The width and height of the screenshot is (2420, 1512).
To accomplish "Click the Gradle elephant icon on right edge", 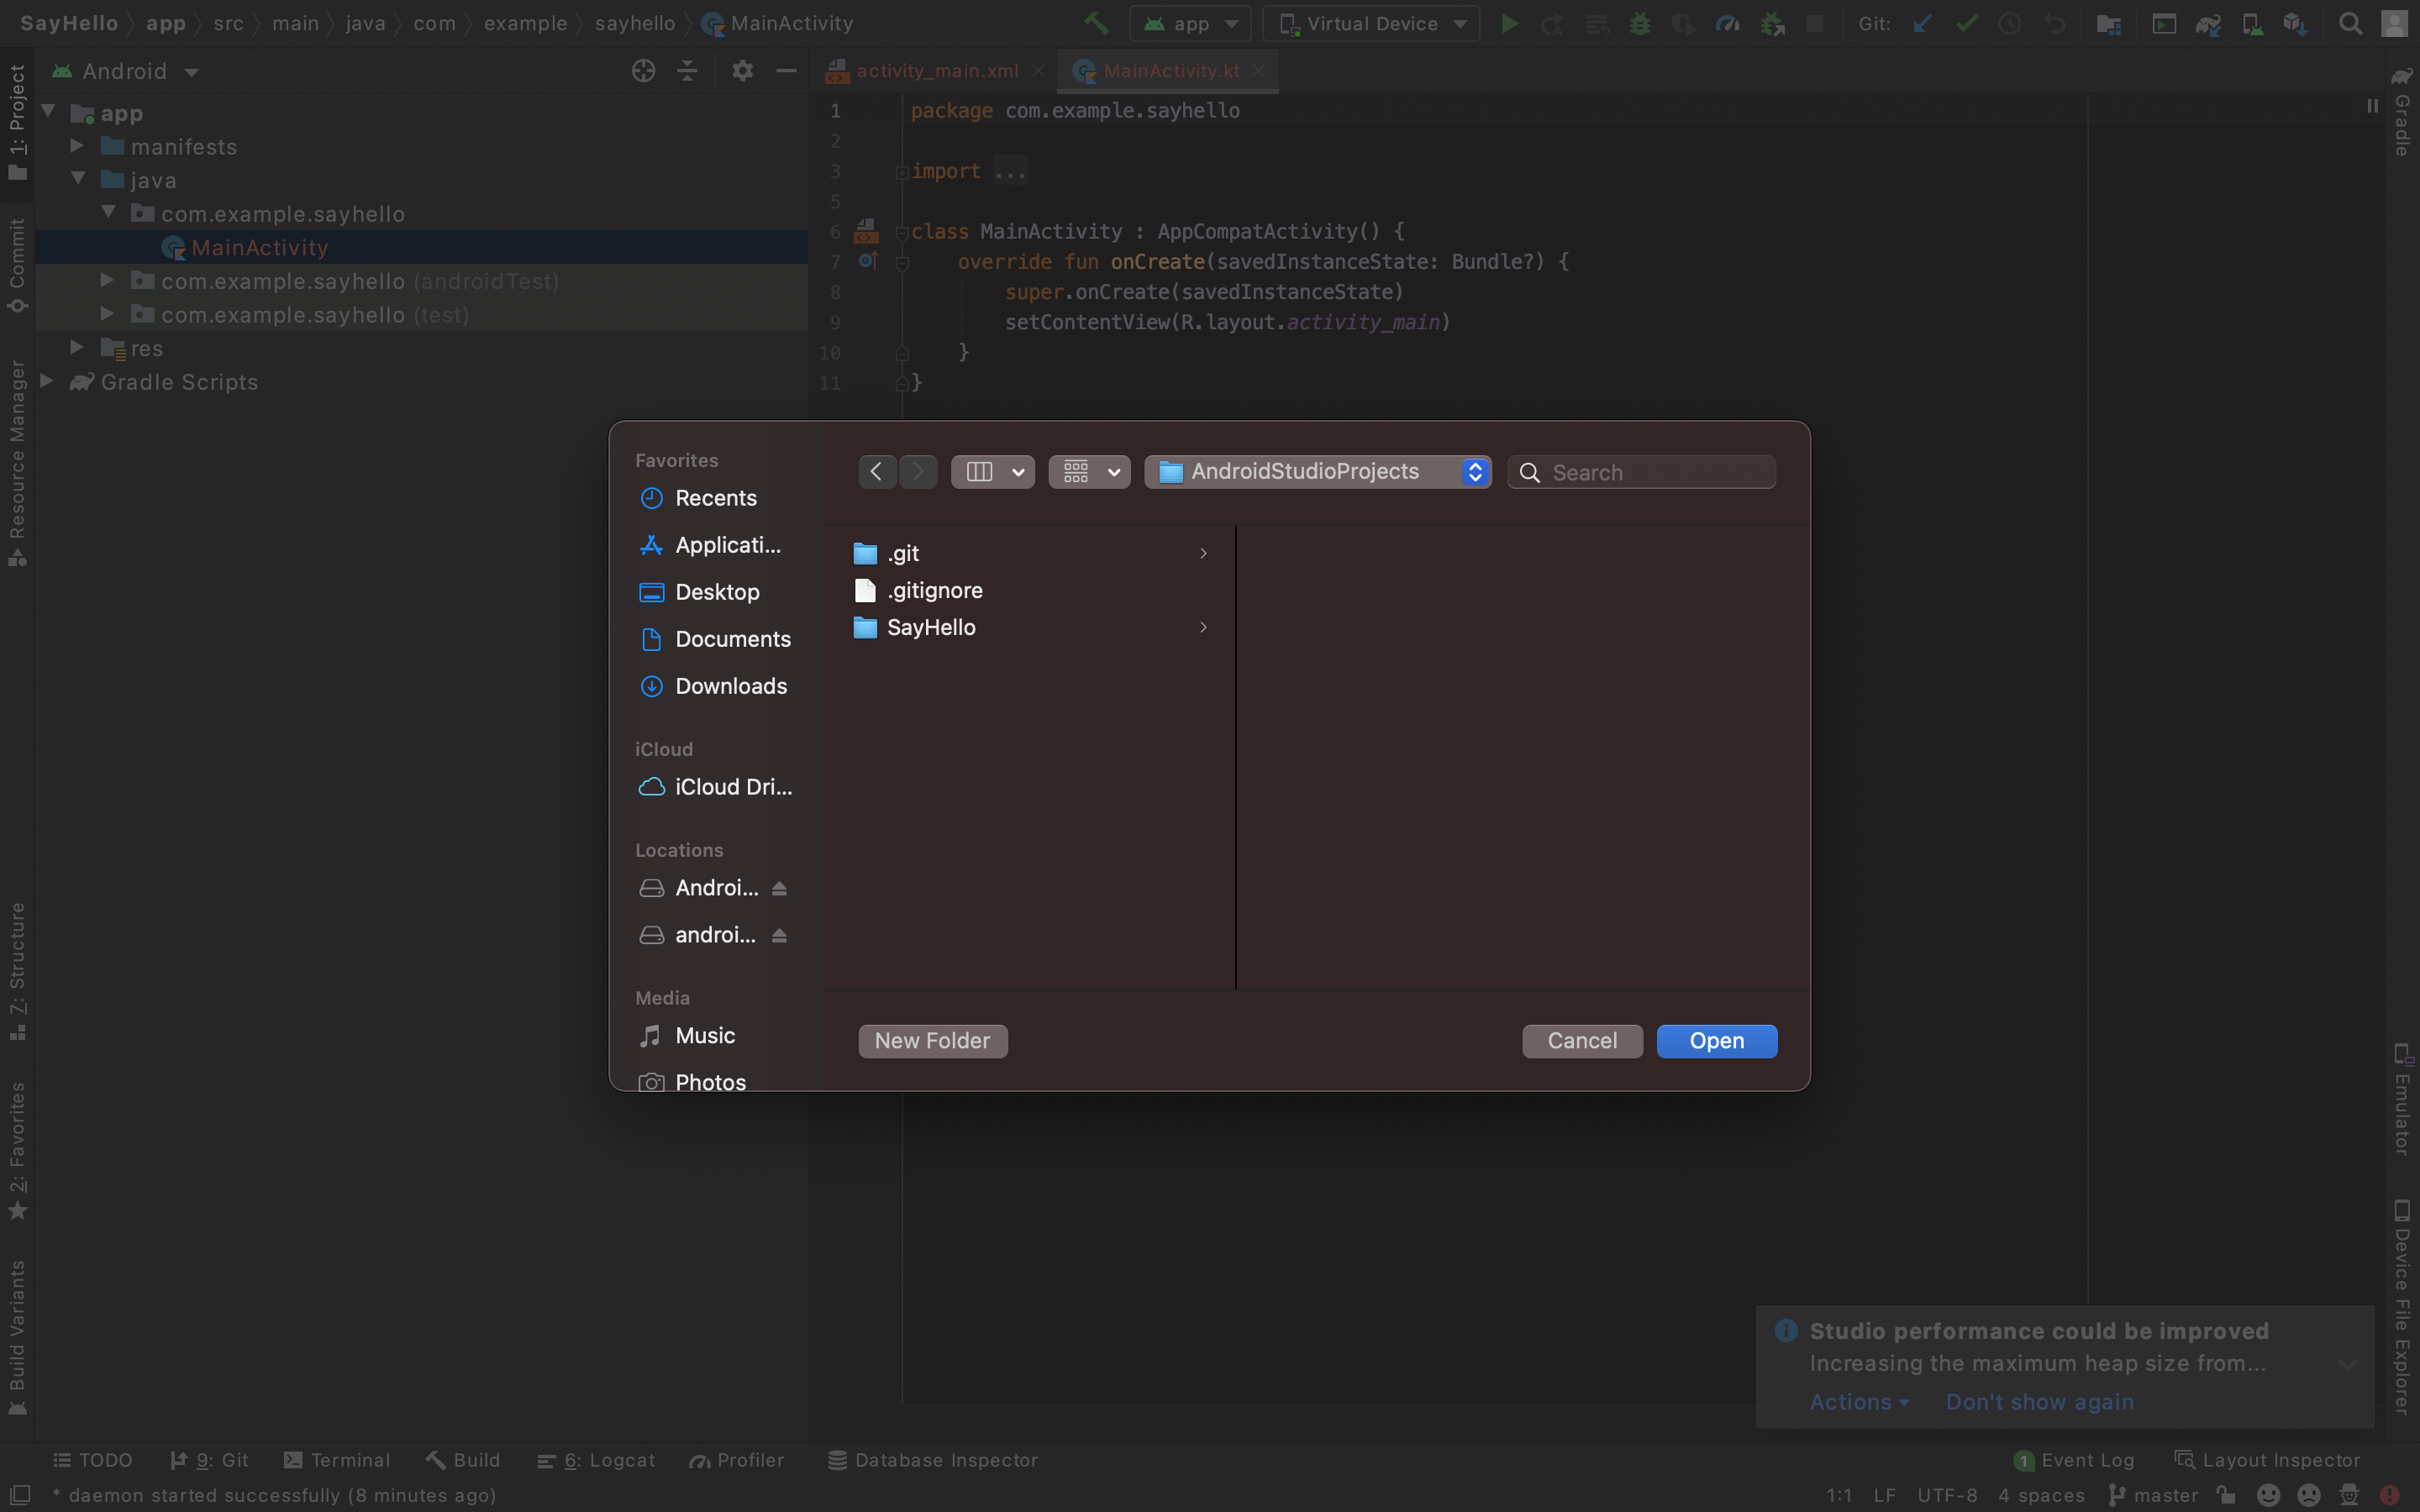I will click(x=2402, y=77).
